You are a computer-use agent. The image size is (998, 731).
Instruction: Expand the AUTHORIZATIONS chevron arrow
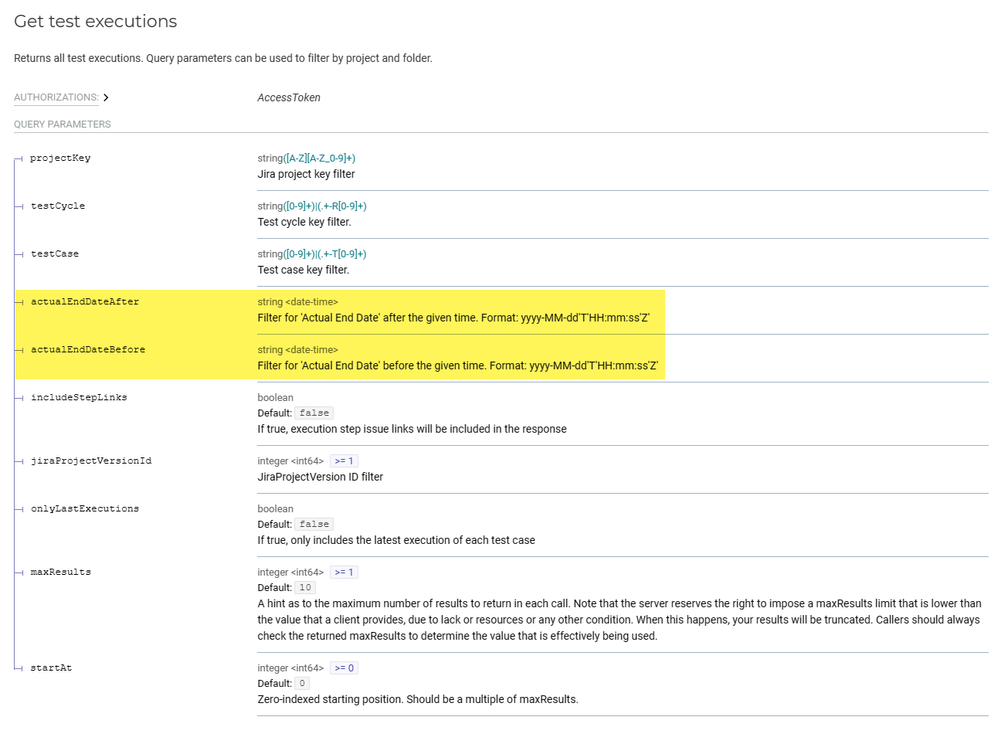tap(106, 98)
